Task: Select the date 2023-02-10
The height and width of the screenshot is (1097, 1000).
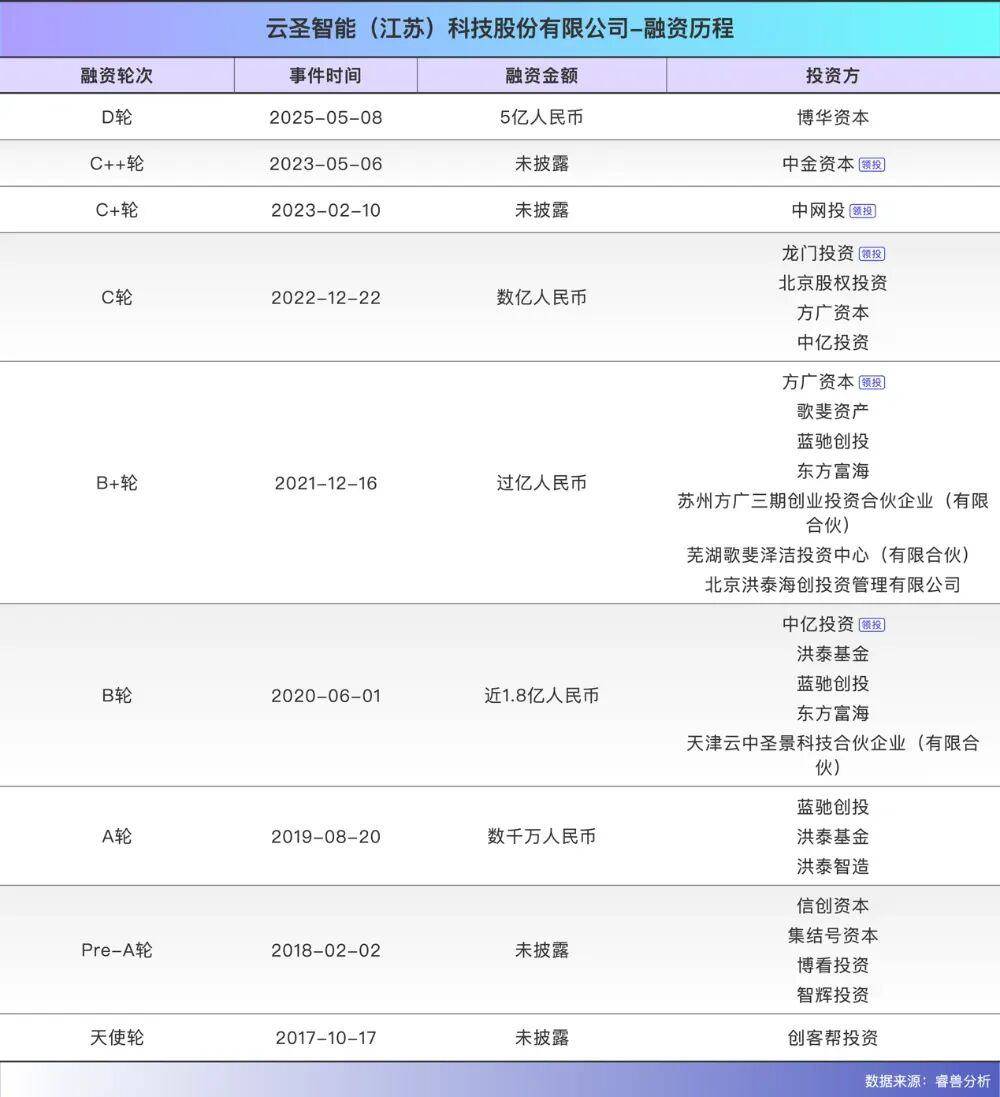Action: pos(326,210)
